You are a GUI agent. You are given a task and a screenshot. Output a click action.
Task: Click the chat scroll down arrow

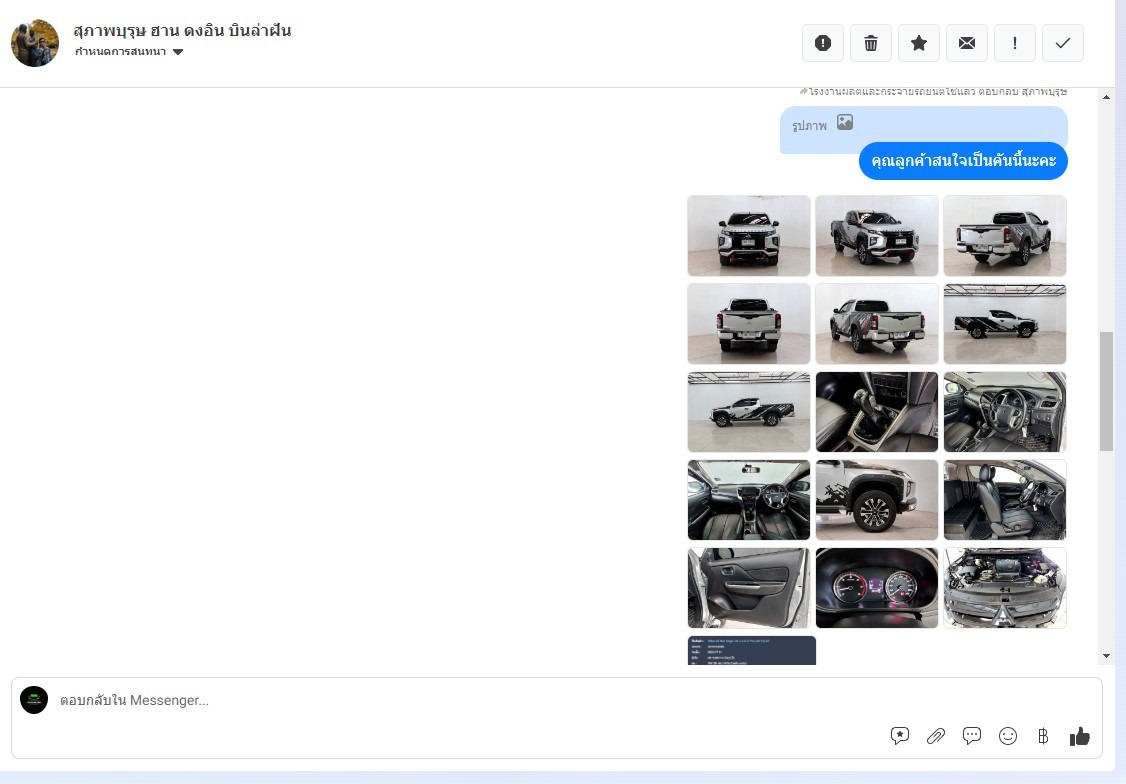[1106, 656]
